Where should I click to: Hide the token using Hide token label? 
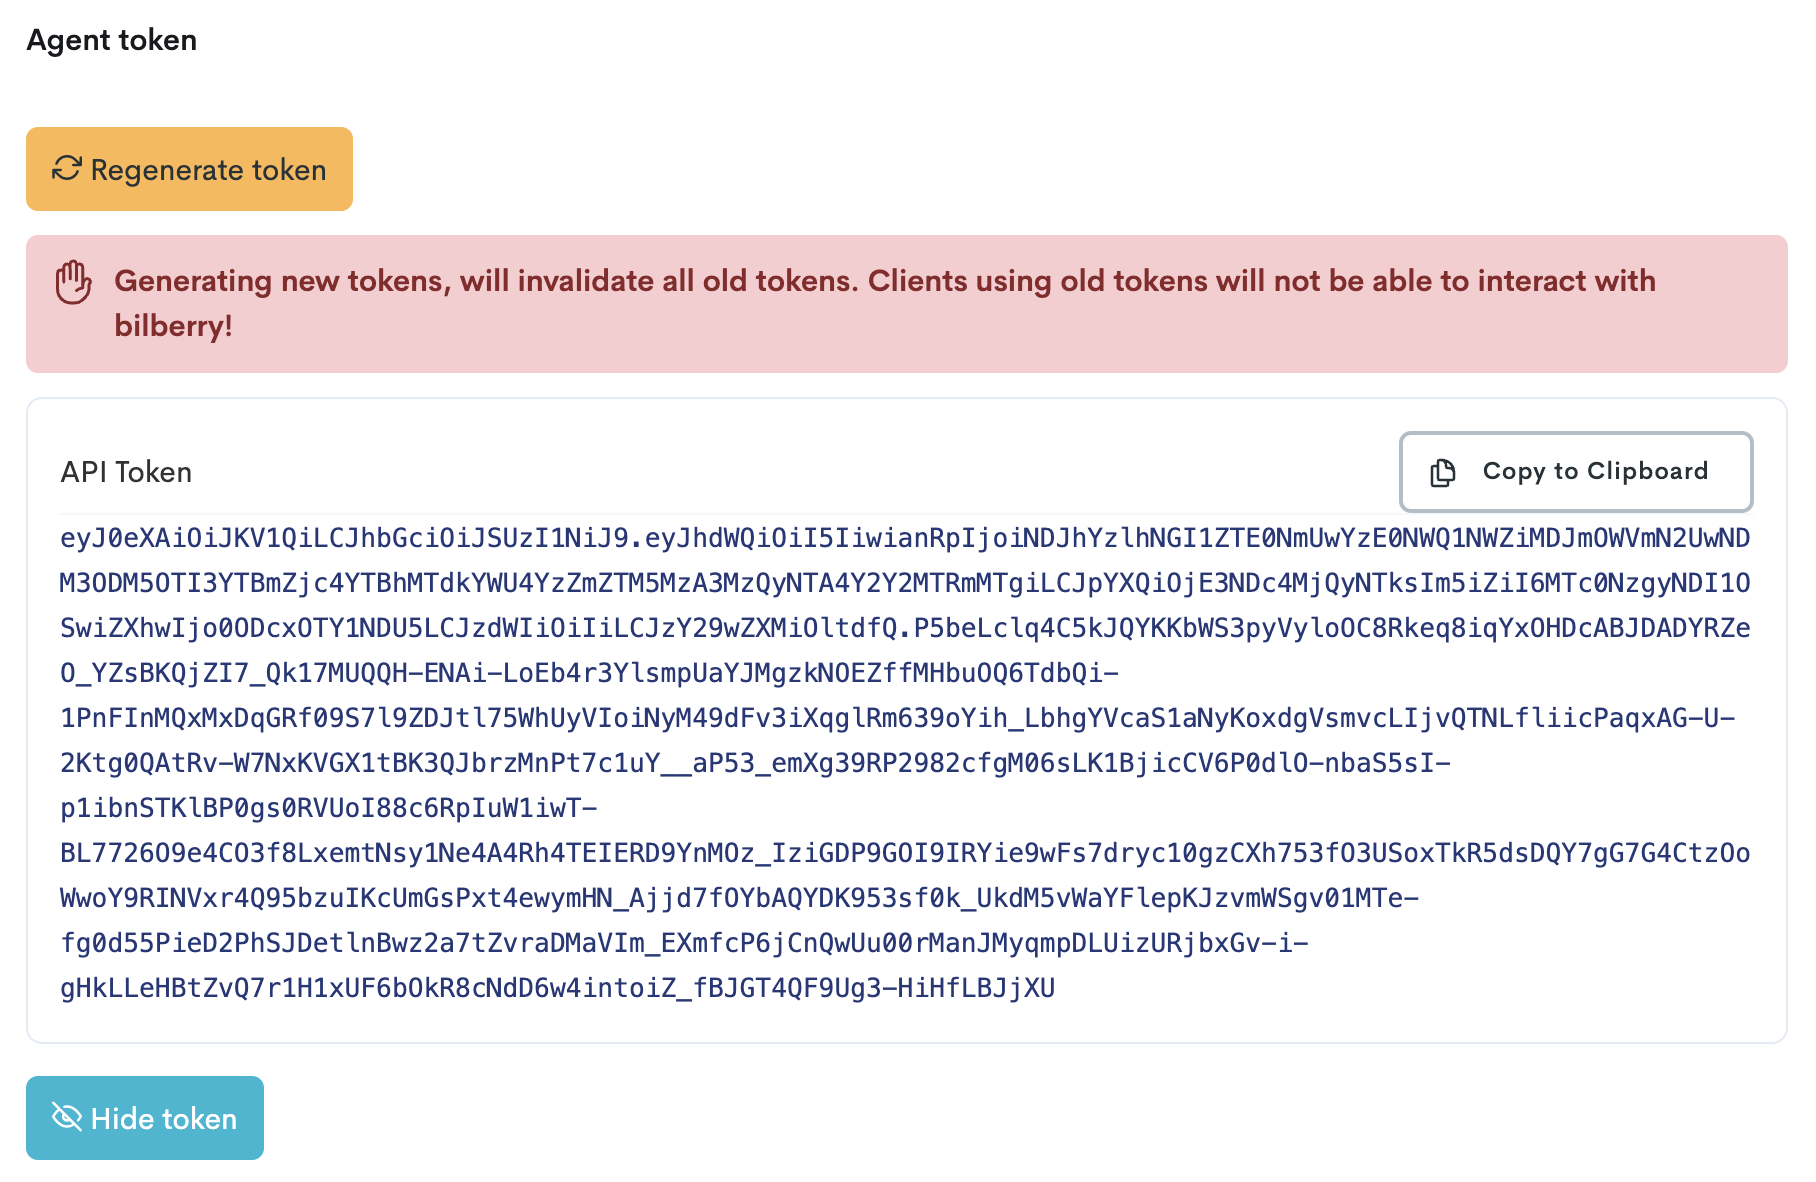(x=164, y=1118)
